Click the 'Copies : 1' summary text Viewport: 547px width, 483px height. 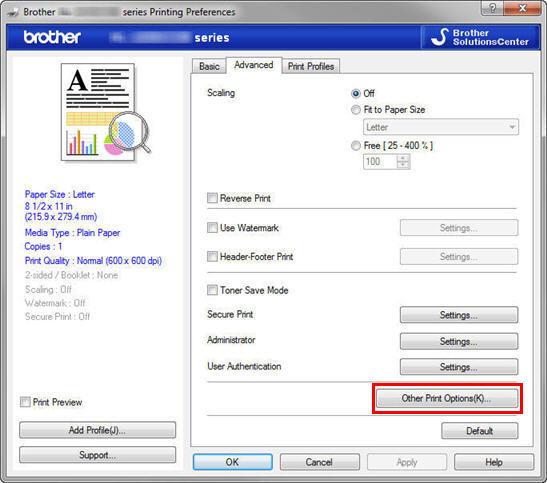click(x=43, y=247)
